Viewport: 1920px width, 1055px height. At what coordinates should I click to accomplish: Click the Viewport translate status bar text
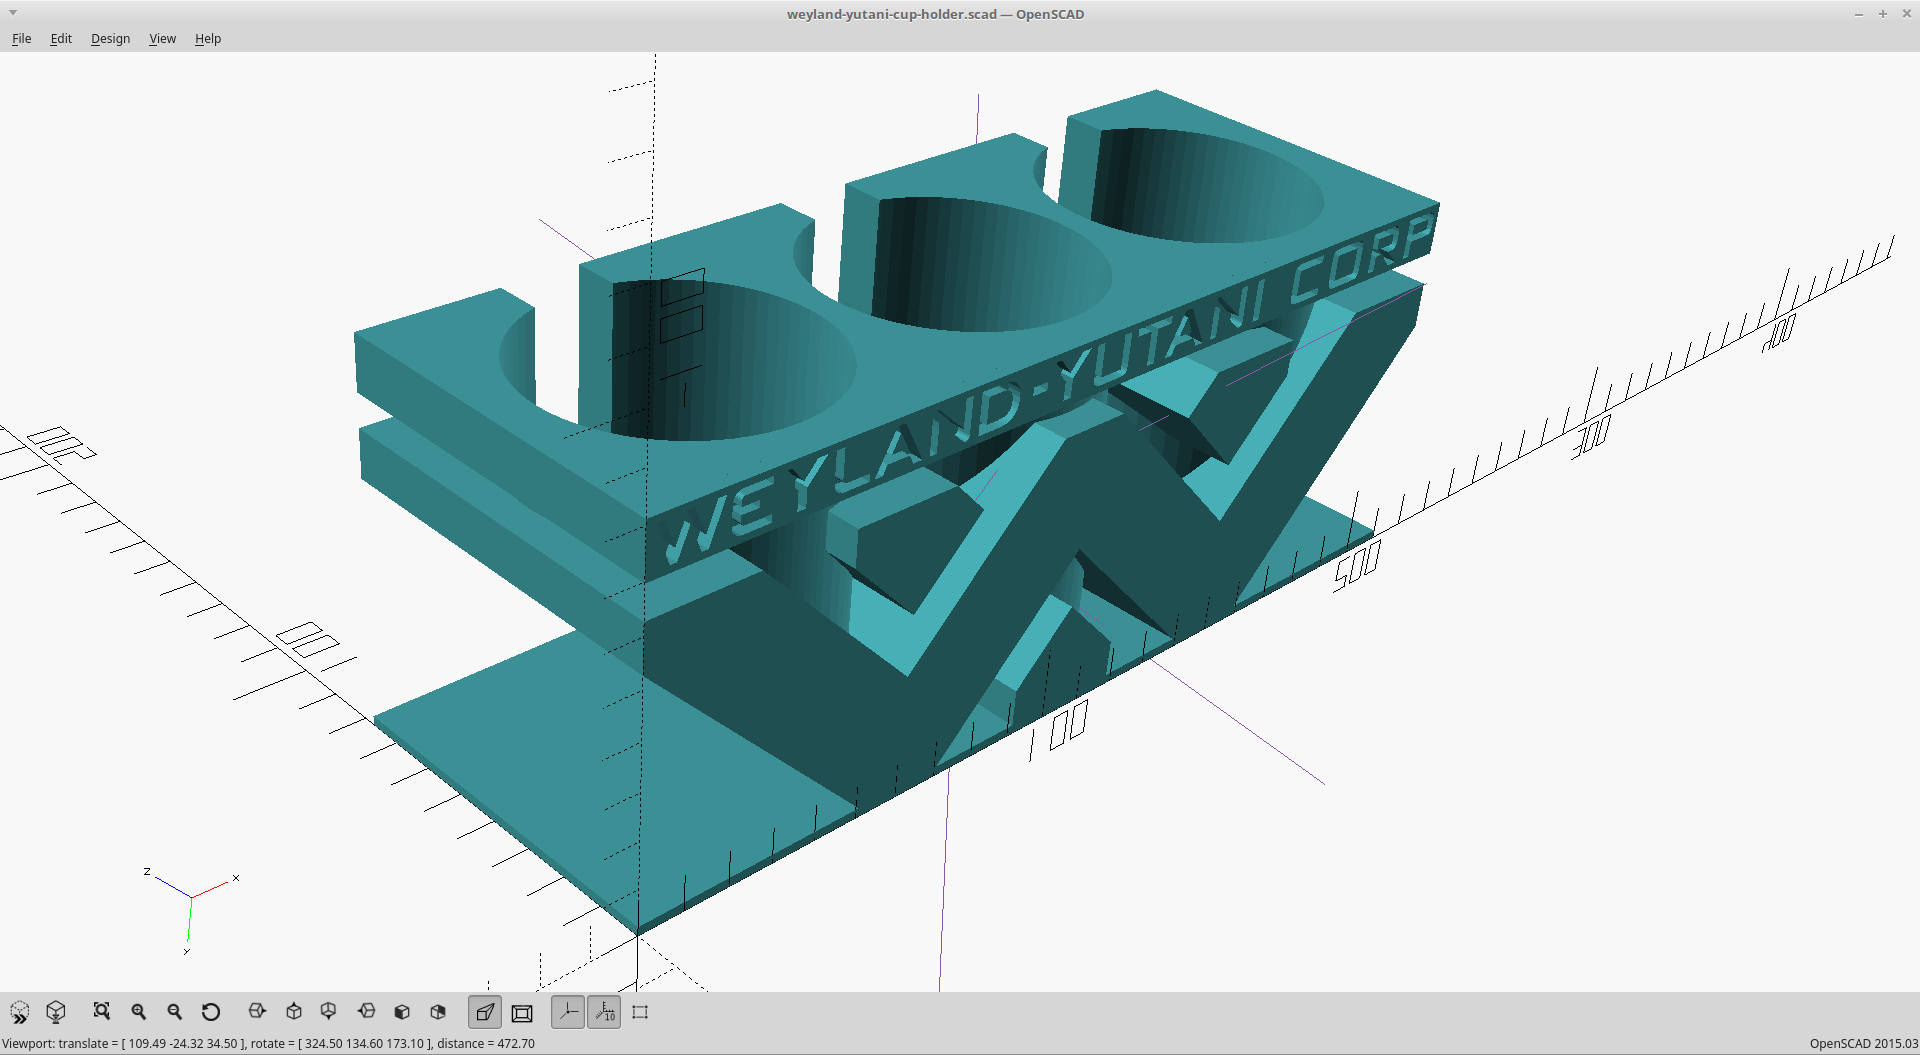click(269, 1043)
